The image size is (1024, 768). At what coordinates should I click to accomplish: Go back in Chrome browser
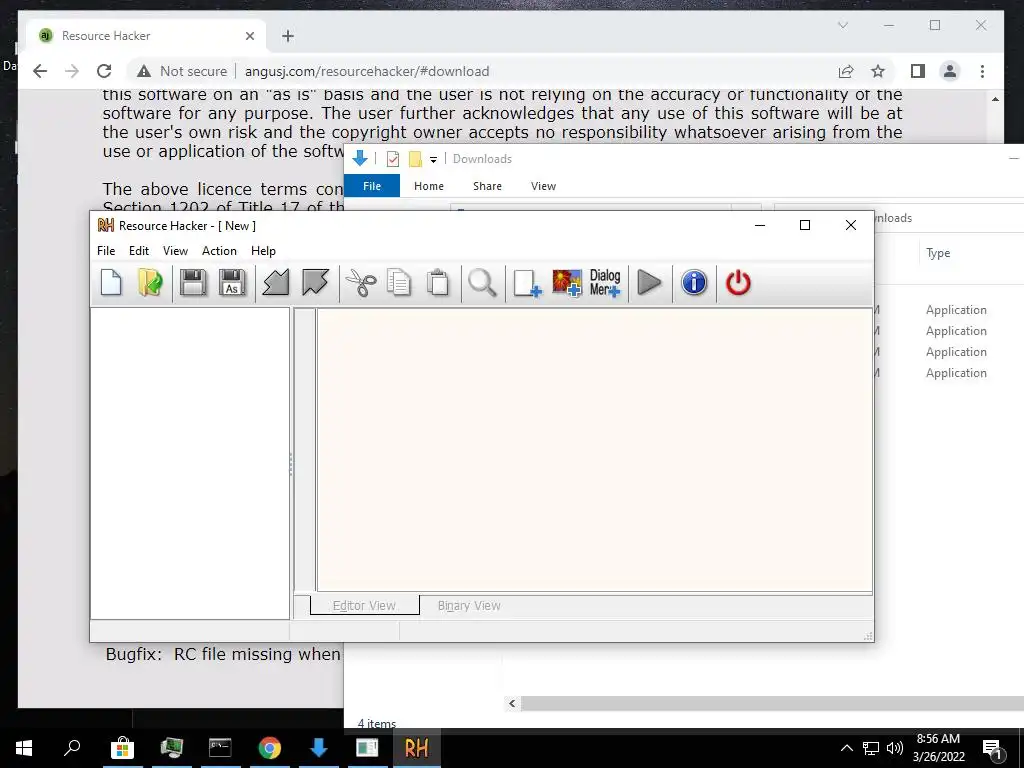pyautogui.click(x=40, y=71)
